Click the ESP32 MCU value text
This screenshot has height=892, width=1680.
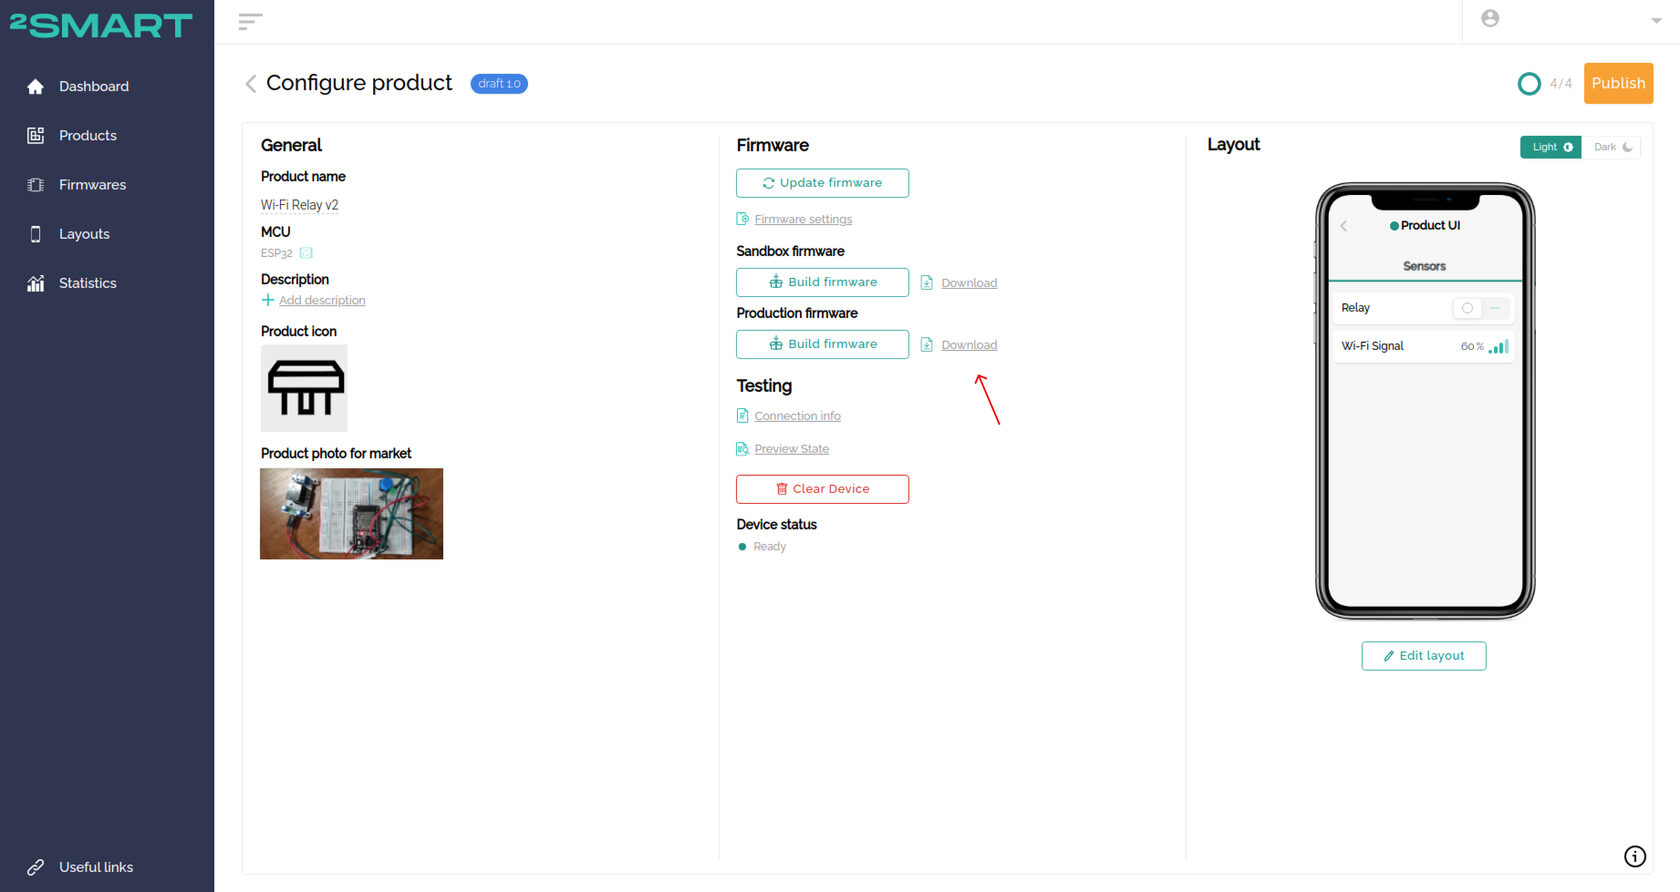coord(277,253)
